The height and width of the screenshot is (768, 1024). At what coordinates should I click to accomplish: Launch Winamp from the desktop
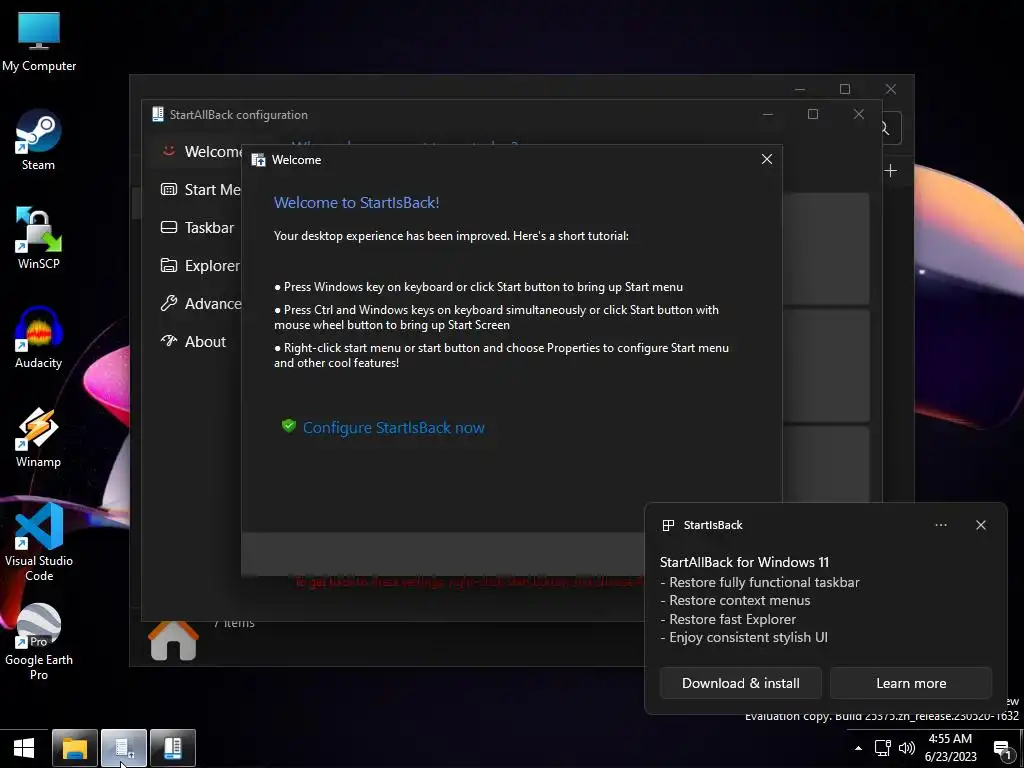(39, 438)
